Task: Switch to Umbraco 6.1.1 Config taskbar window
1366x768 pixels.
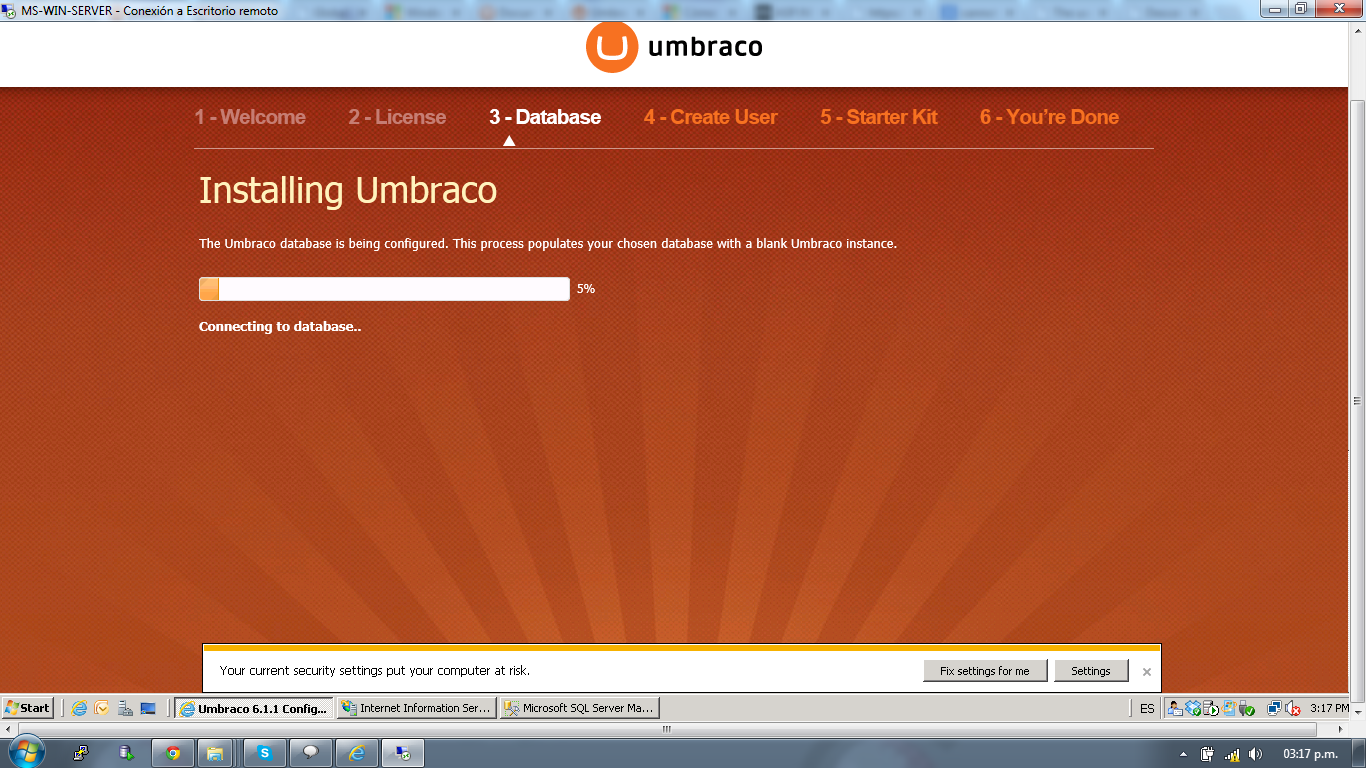Action: pyautogui.click(x=254, y=708)
